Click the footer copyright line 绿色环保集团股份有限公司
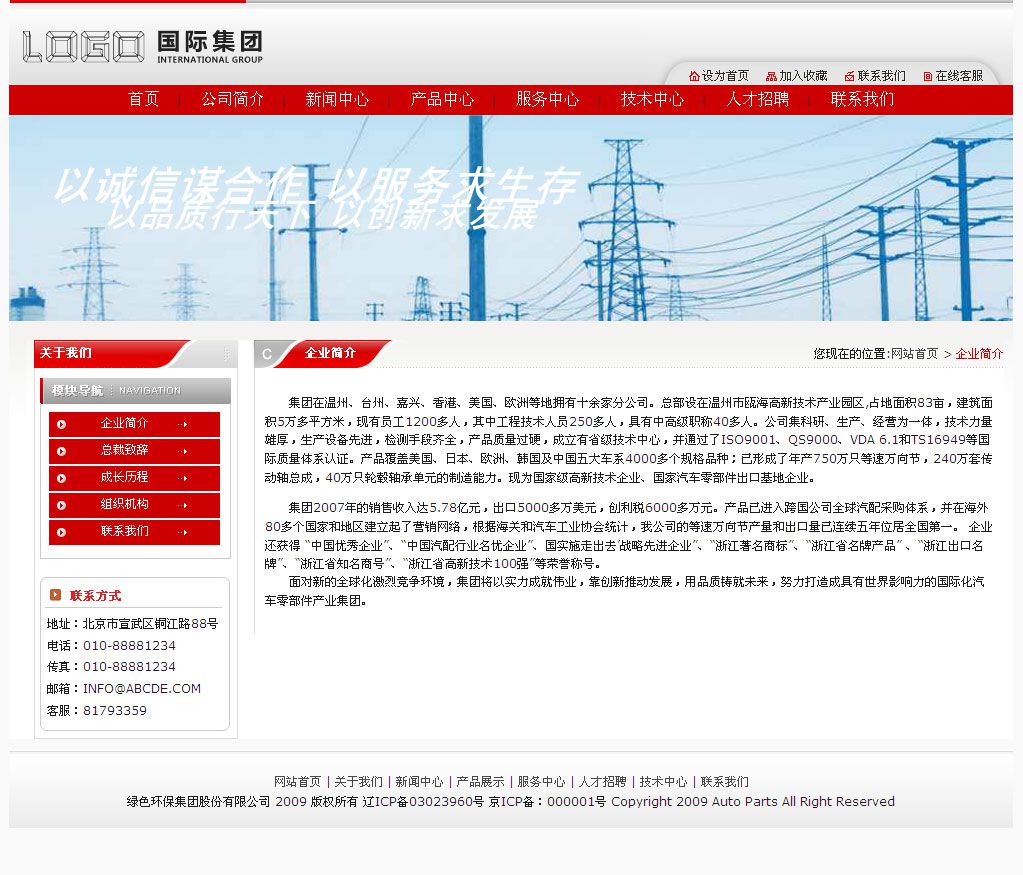This screenshot has height=875, width=1023. click(510, 801)
